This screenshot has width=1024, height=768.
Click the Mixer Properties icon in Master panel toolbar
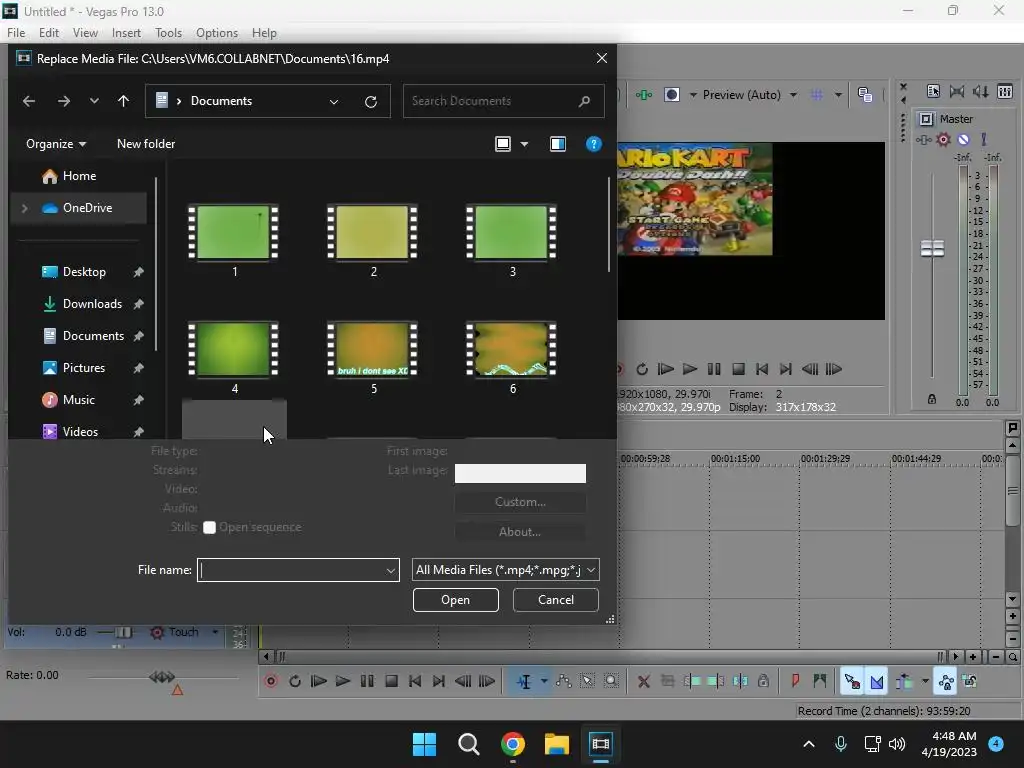click(933, 91)
